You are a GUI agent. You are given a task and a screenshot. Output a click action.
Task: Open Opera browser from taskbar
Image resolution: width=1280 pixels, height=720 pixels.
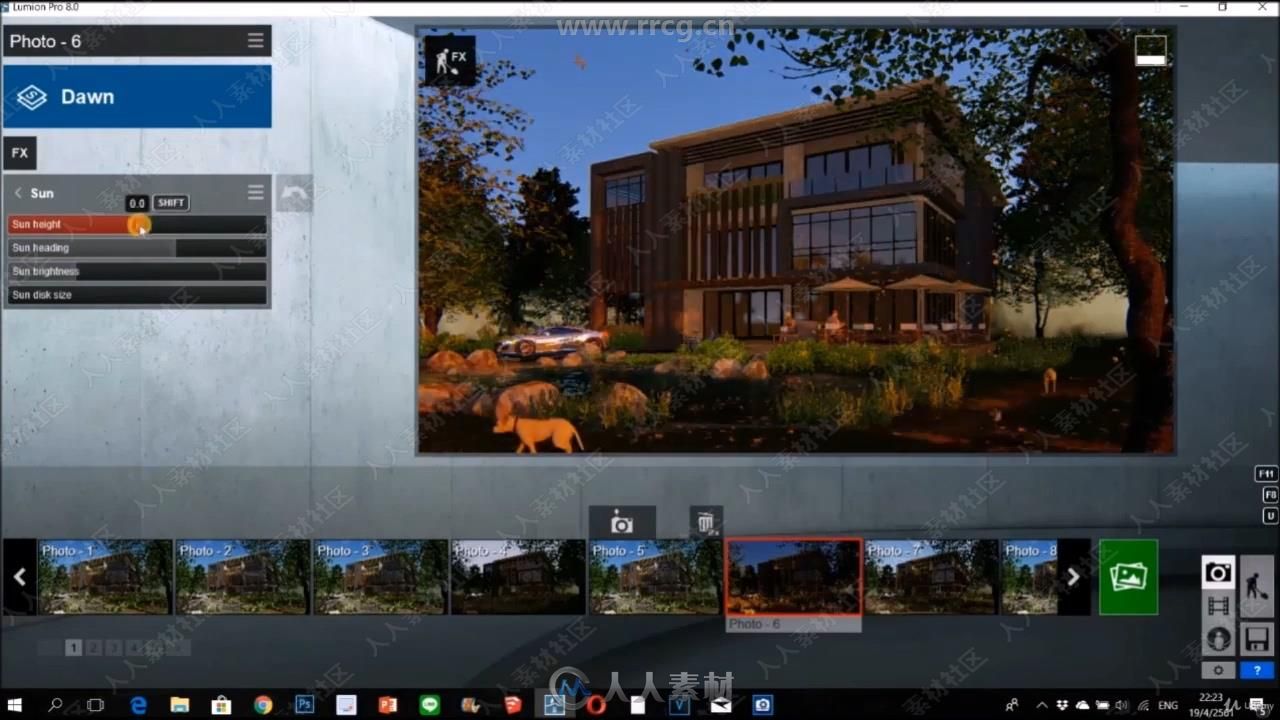coord(596,705)
